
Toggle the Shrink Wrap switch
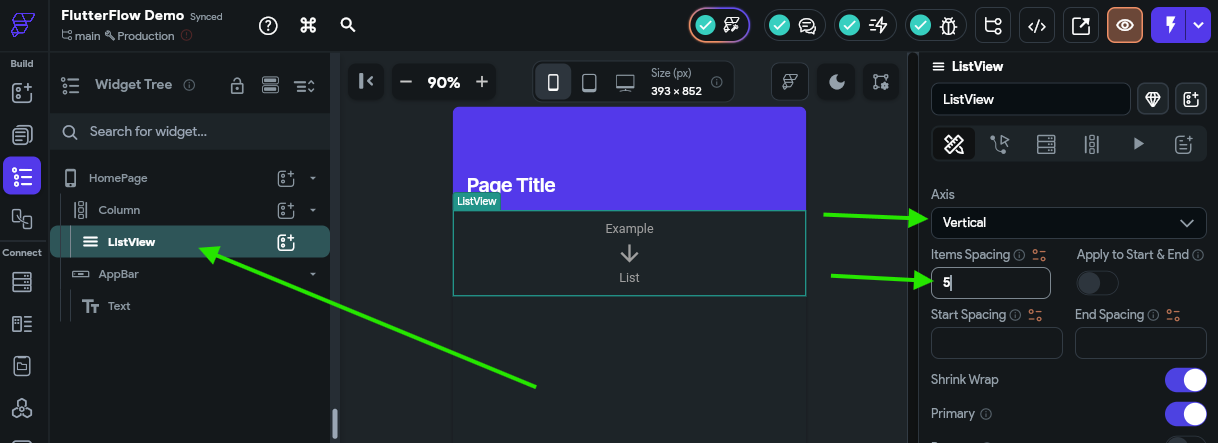coord(1186,380)
